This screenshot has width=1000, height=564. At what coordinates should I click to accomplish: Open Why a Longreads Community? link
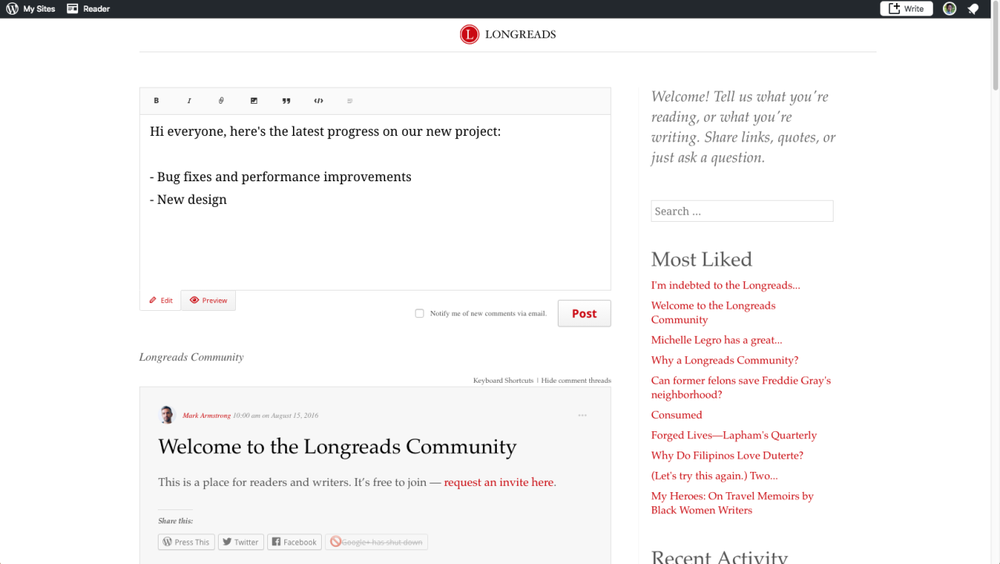[x=724, y=360]
